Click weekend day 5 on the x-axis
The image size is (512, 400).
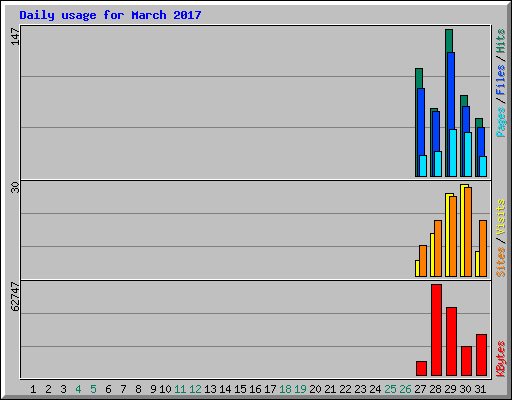pos(93,389)
